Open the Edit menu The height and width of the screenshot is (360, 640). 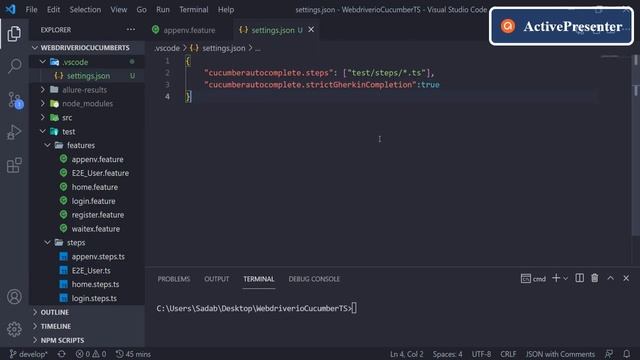(53, 9)
